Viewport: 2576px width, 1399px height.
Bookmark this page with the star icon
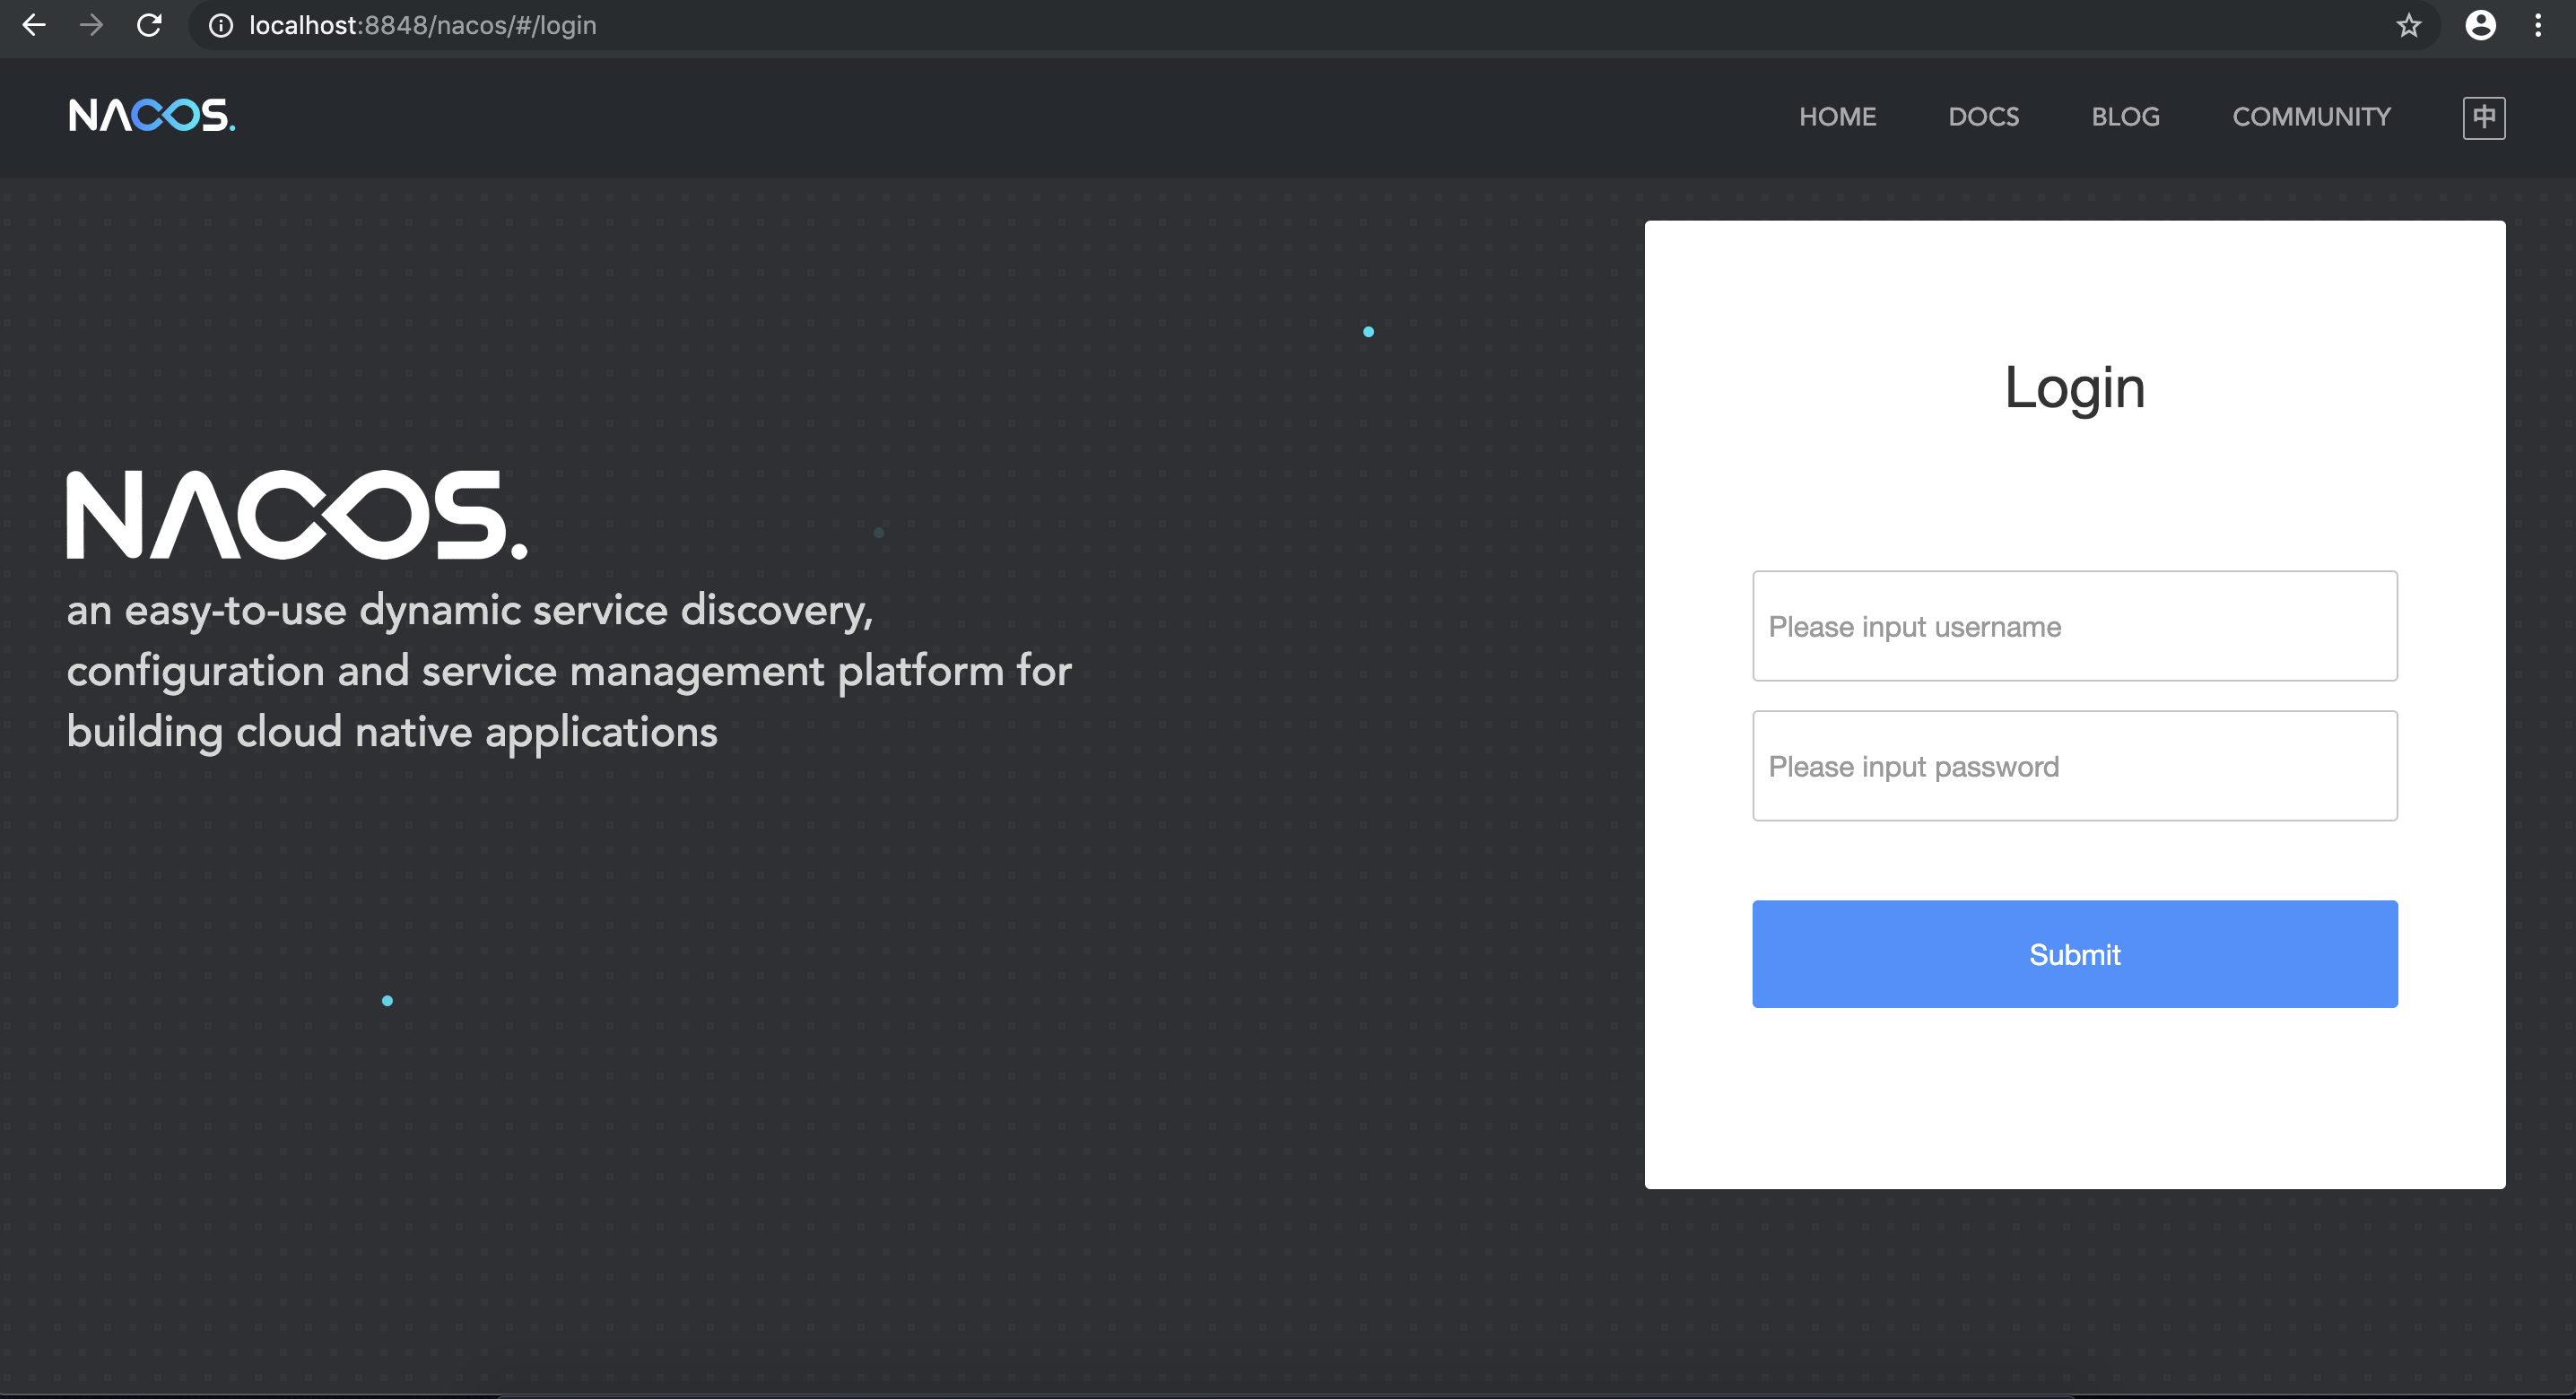[2408, 25]
